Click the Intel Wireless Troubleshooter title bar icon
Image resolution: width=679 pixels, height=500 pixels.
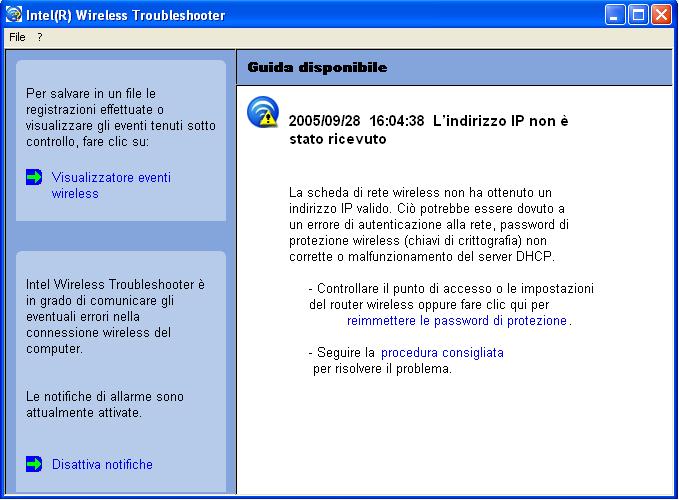(13, 14)
